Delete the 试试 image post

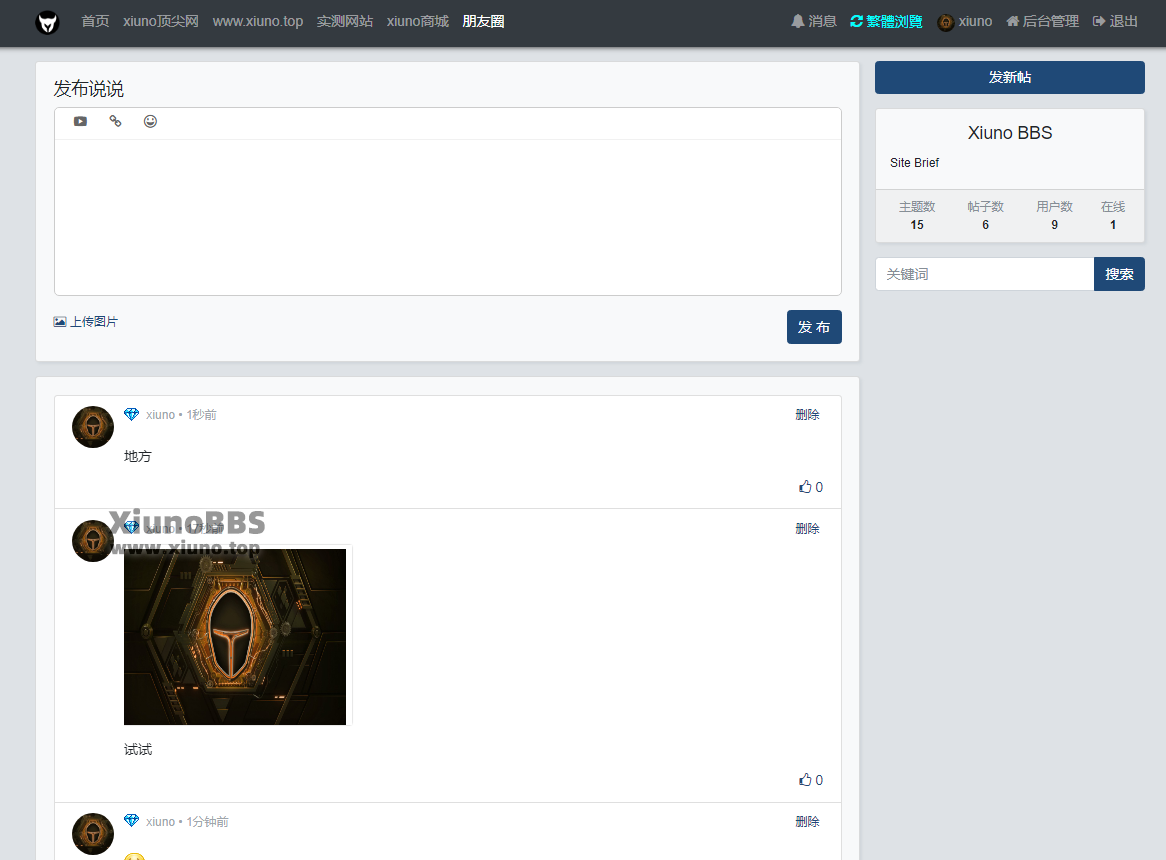(x=808, y=528)
